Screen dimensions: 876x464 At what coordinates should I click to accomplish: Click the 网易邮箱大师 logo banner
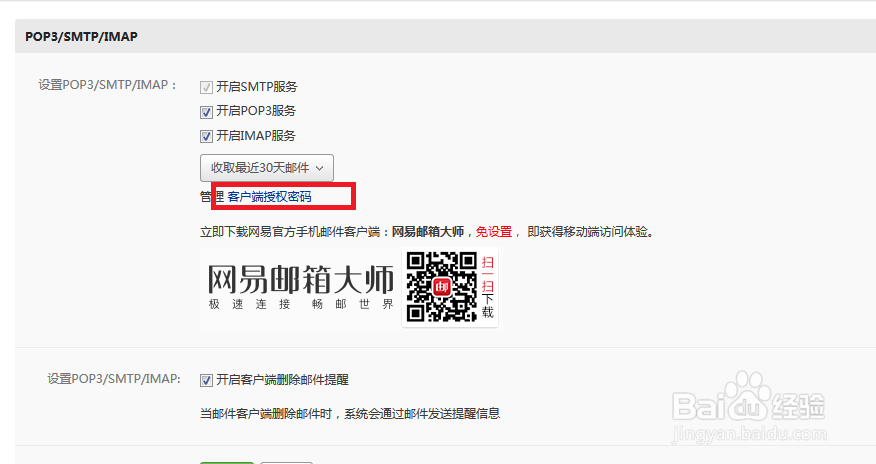click(x=301, y=288)
